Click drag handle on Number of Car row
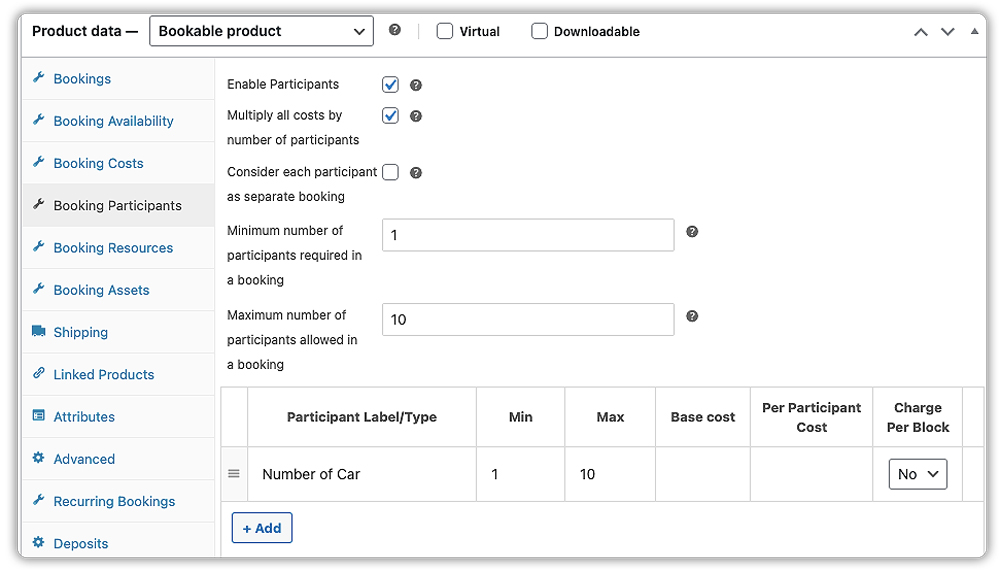This screenshot has width=1000, height=571. (x=234, y=474)
